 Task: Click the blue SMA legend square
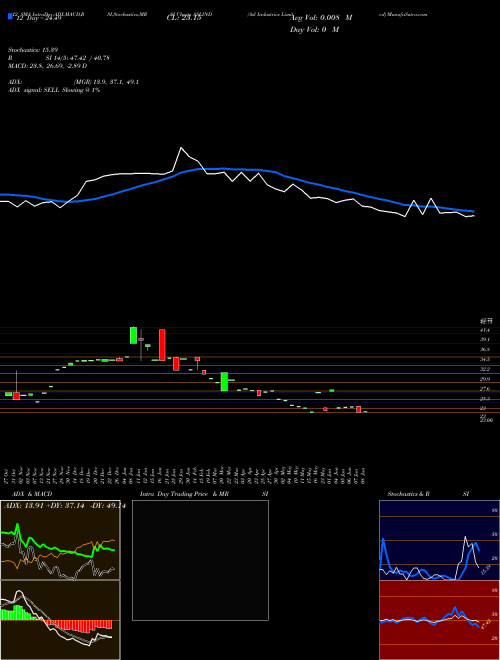(10, 17)
